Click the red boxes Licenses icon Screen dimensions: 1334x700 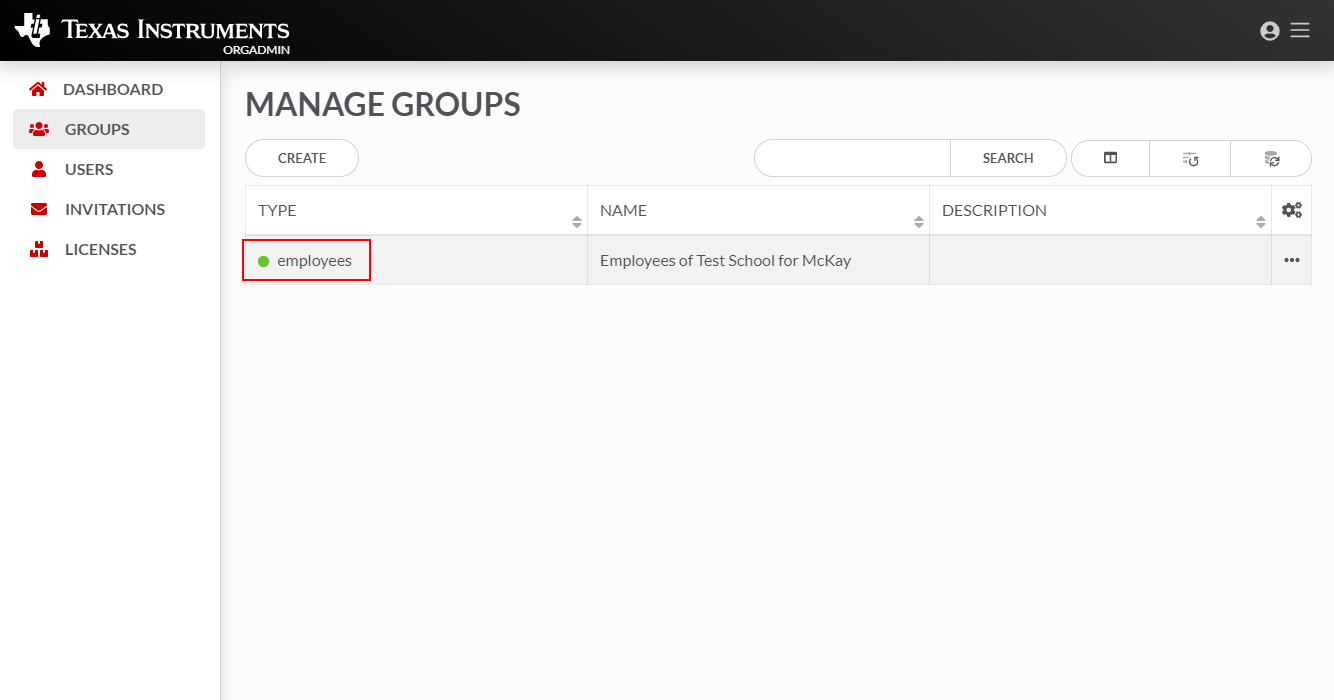point(39,249)
